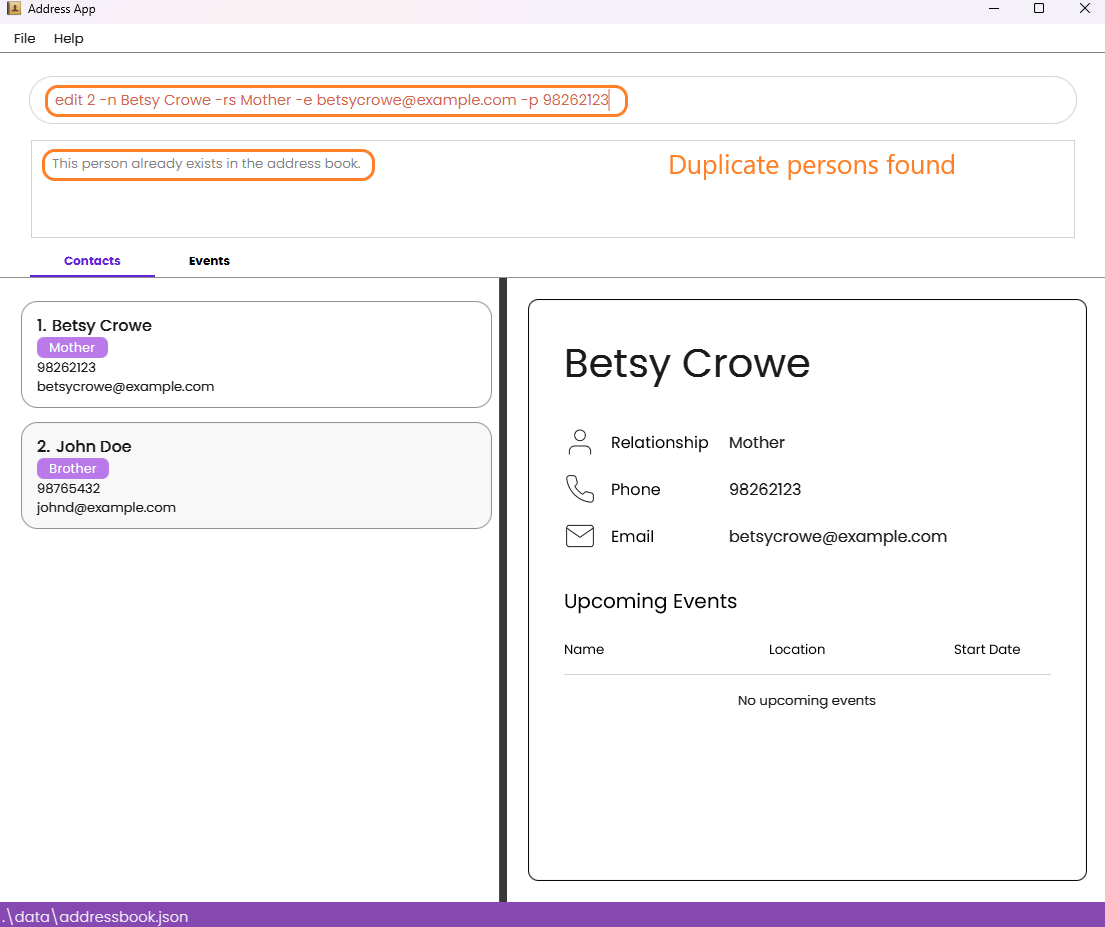Select the Betsy Crowe contact card
Viewport: 1105px width, 927px height.
pyautogui.click(x=257, y=355)
